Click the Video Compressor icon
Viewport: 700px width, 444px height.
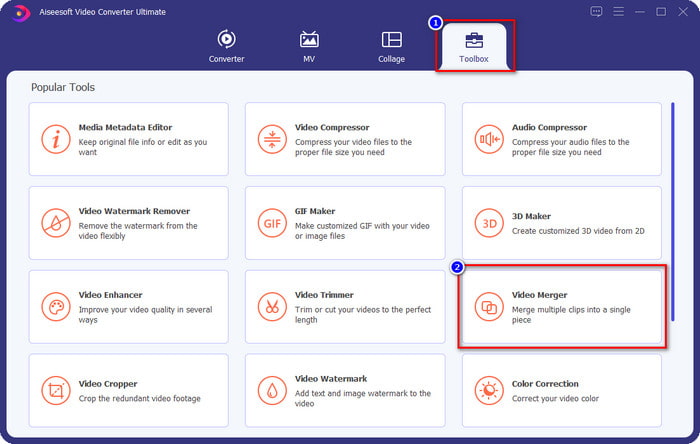coord(272,139)
